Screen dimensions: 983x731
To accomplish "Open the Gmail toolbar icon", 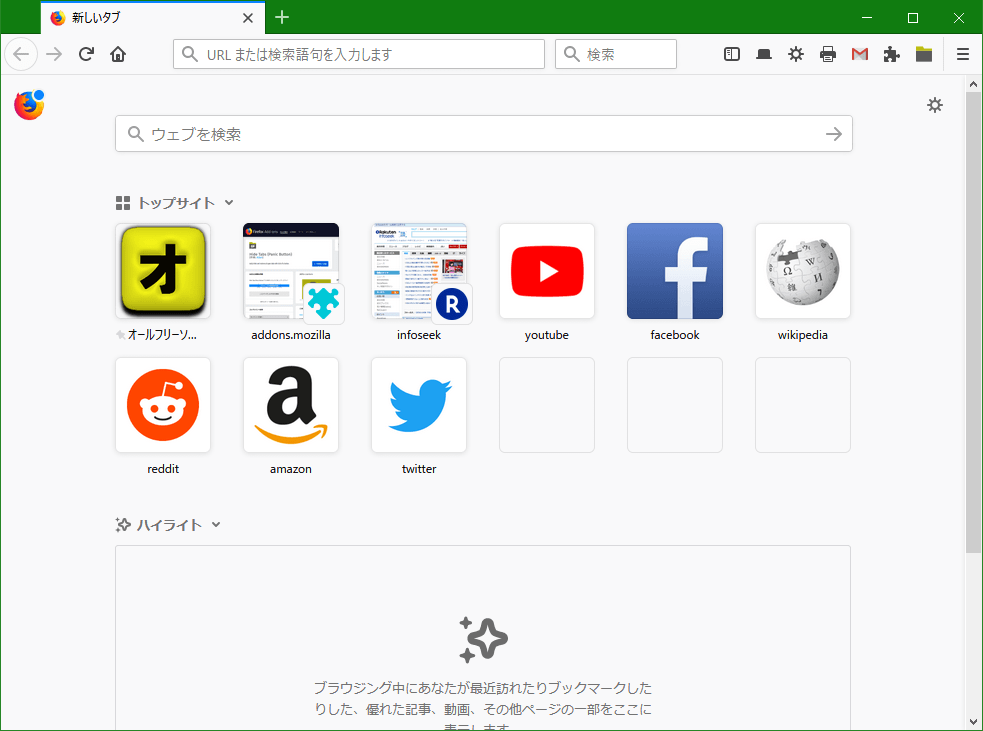I will pyautogui.click(x=859, y=55).
